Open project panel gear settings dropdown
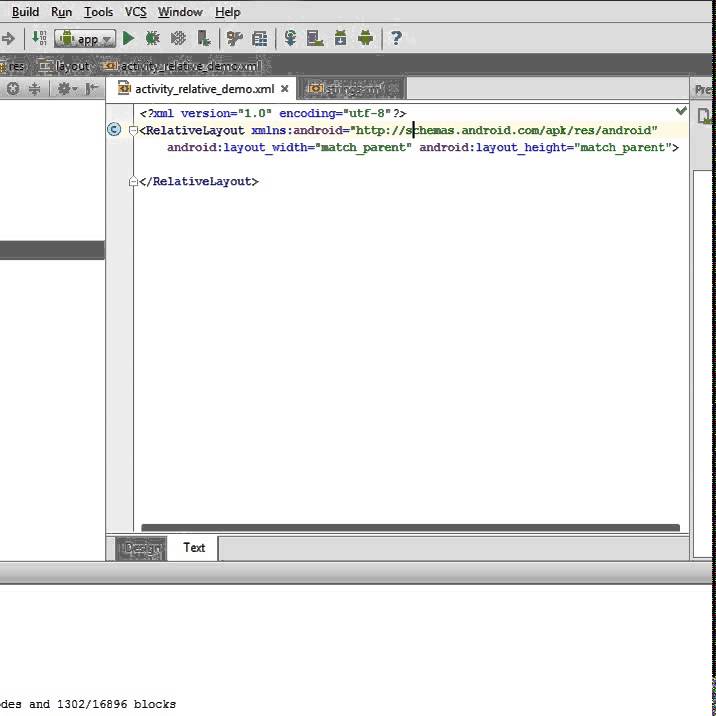The image size is (716, 716). pos(67,89)
